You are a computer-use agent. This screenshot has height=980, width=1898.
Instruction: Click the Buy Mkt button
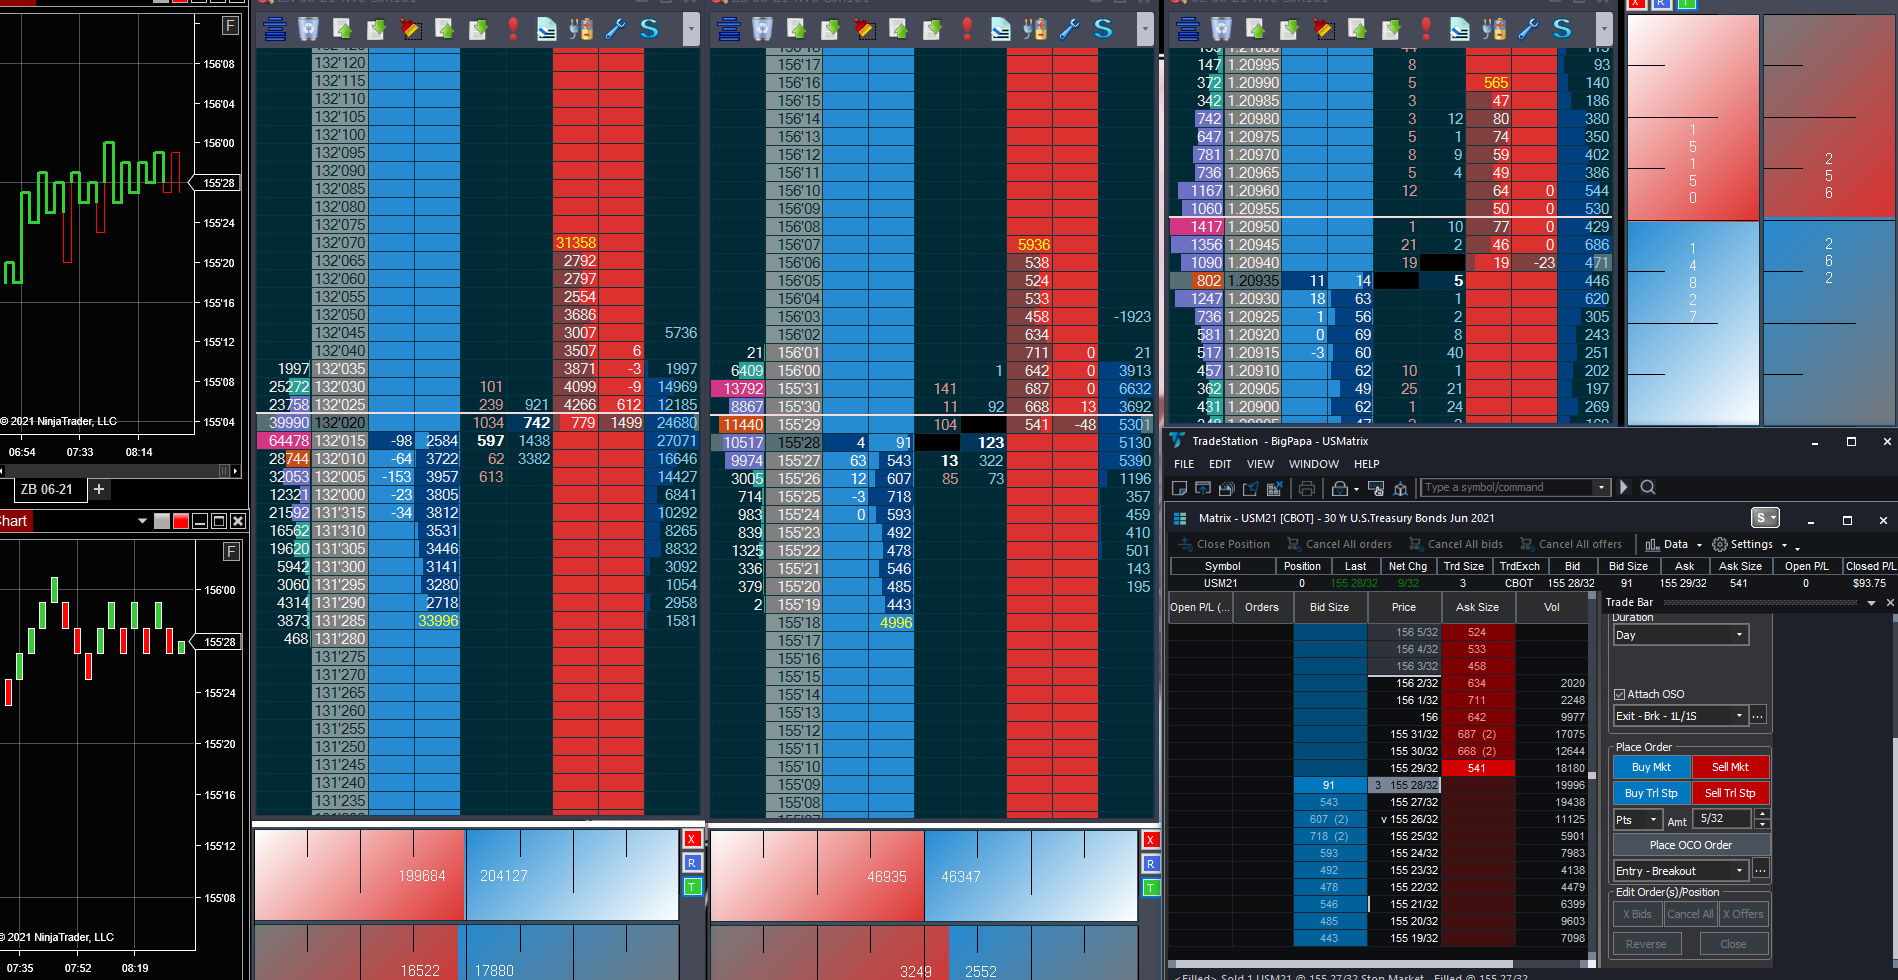click(1651, 767)
